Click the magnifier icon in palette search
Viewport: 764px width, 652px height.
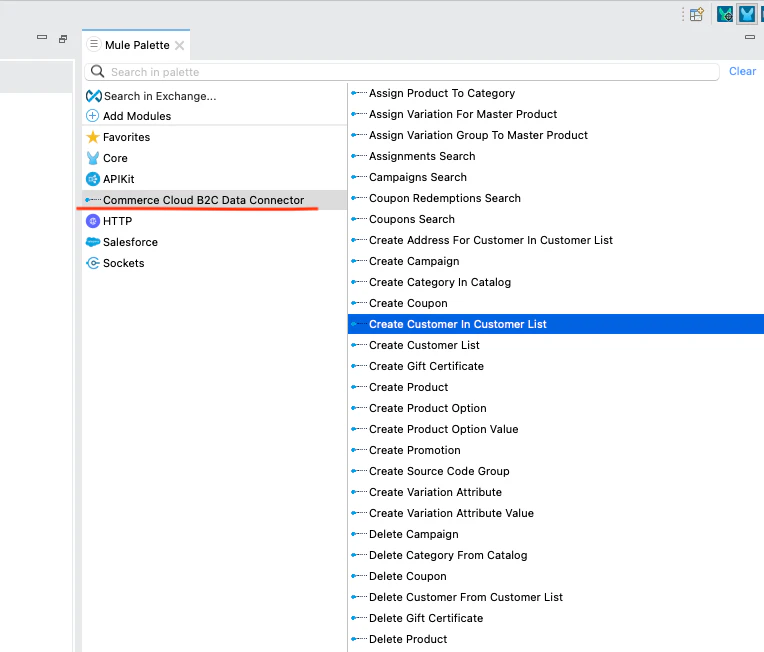97,72
